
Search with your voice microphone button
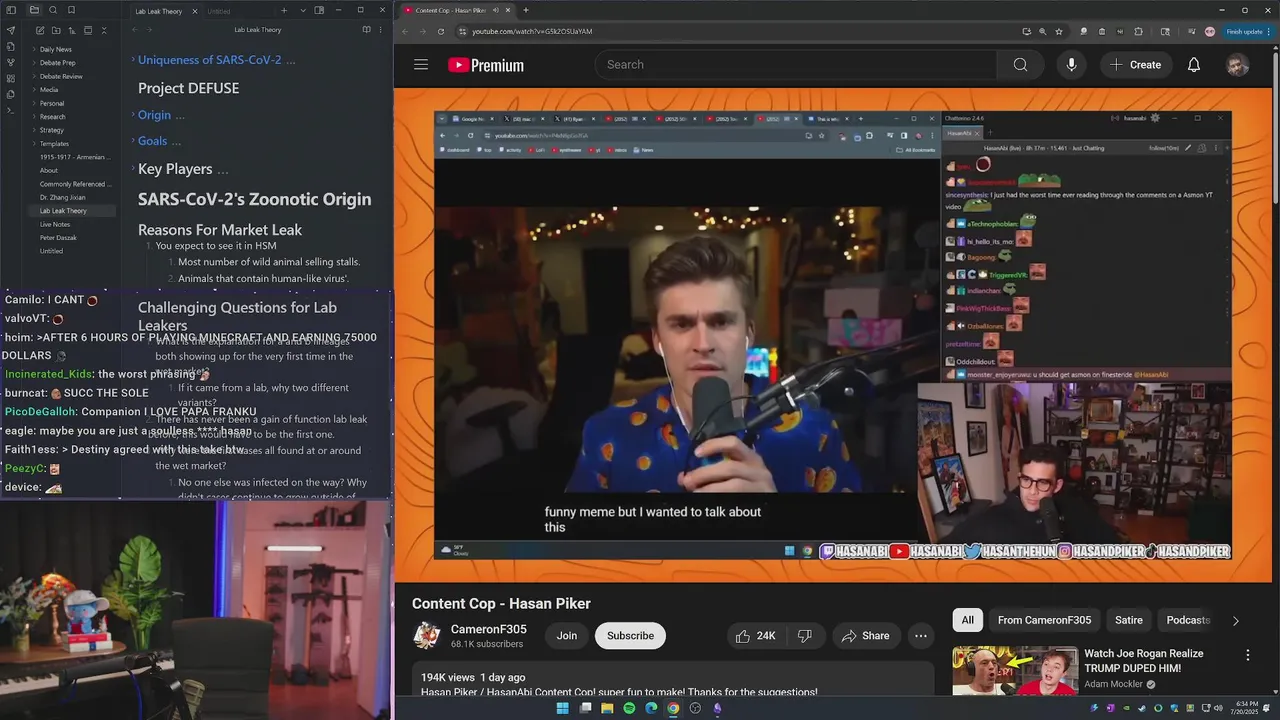(1071, 65)
